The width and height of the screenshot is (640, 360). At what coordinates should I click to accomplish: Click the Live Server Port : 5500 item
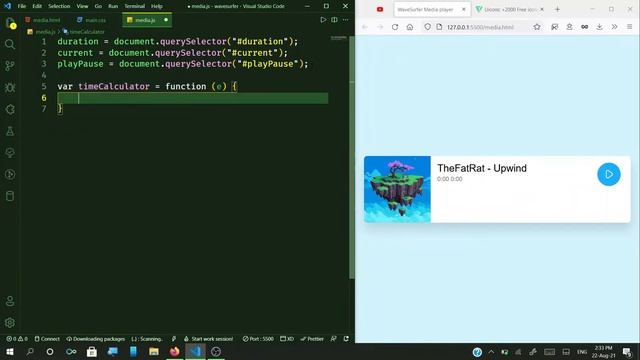click(258, 339)
